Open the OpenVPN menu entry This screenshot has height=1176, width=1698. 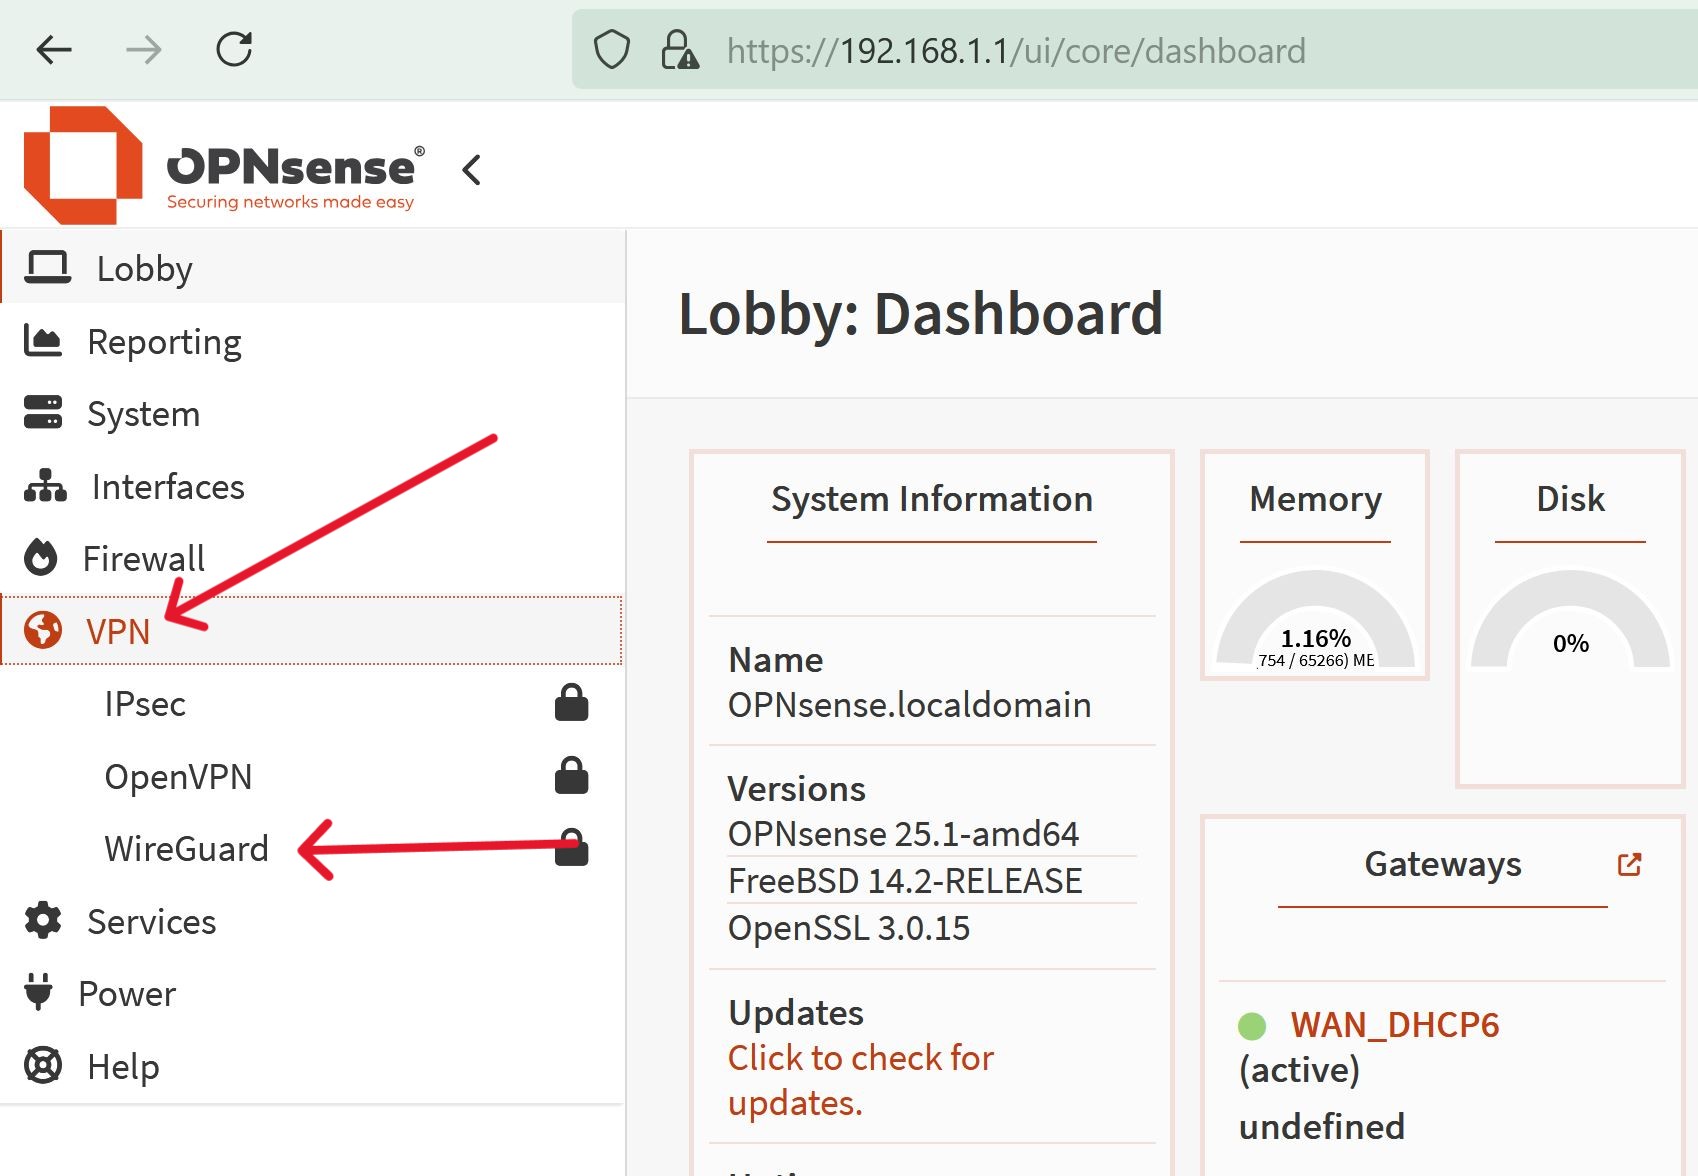click(179, 776)
